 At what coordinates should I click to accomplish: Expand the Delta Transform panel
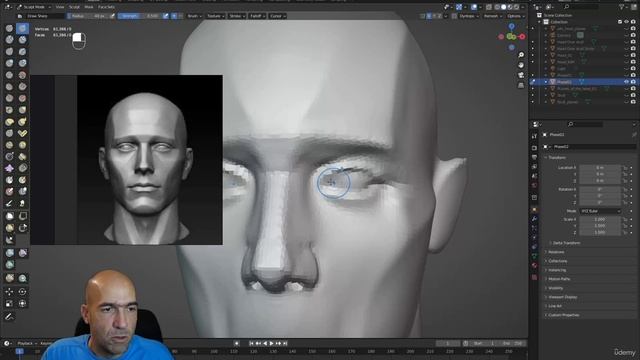pyautogui.click(x=566, y=243)
